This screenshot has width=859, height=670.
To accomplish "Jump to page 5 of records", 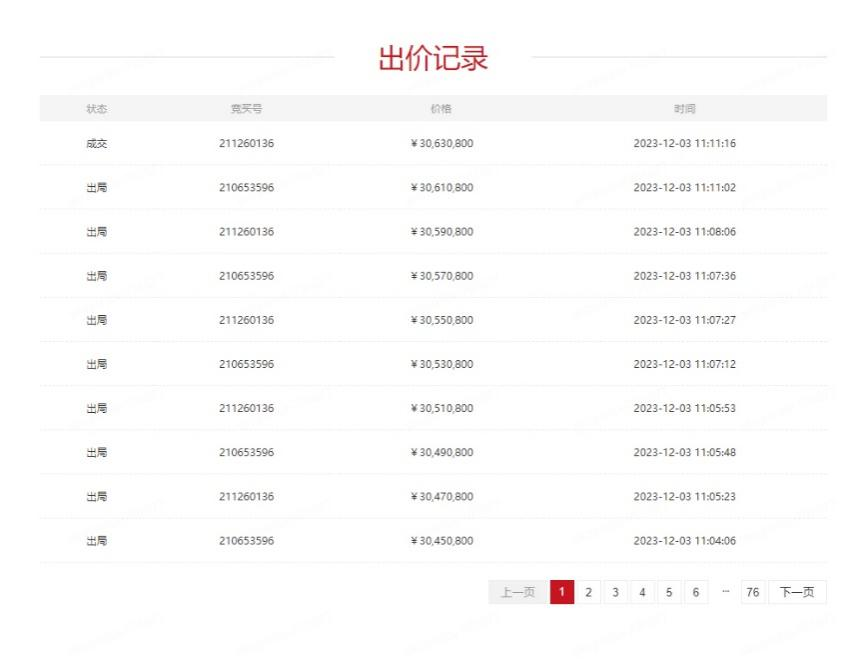I will click(669, 592).
